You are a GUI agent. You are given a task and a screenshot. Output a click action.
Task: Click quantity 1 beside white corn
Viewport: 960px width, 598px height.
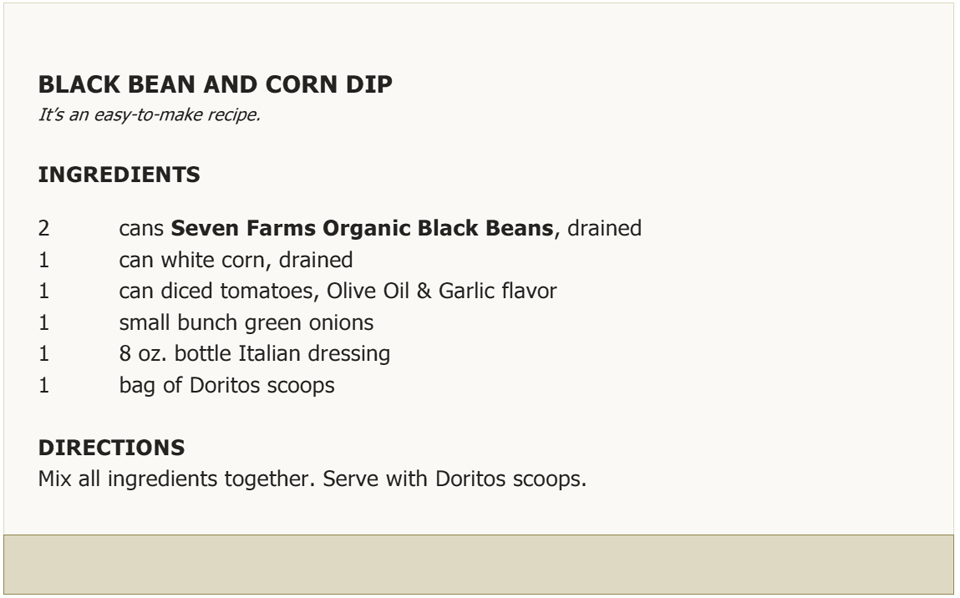[x=43, y=260]
